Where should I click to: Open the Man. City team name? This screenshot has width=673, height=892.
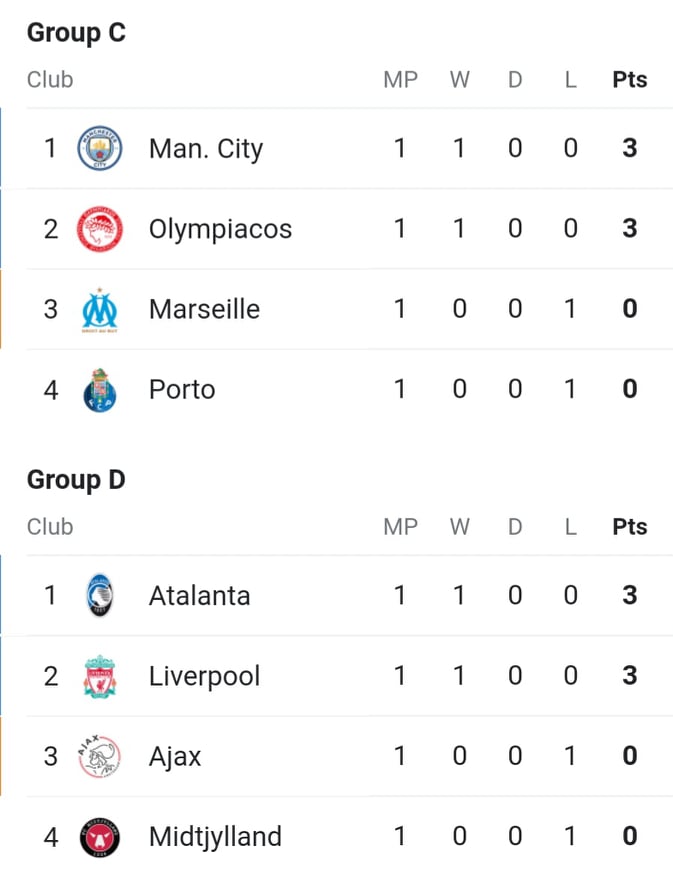(206, 149)
